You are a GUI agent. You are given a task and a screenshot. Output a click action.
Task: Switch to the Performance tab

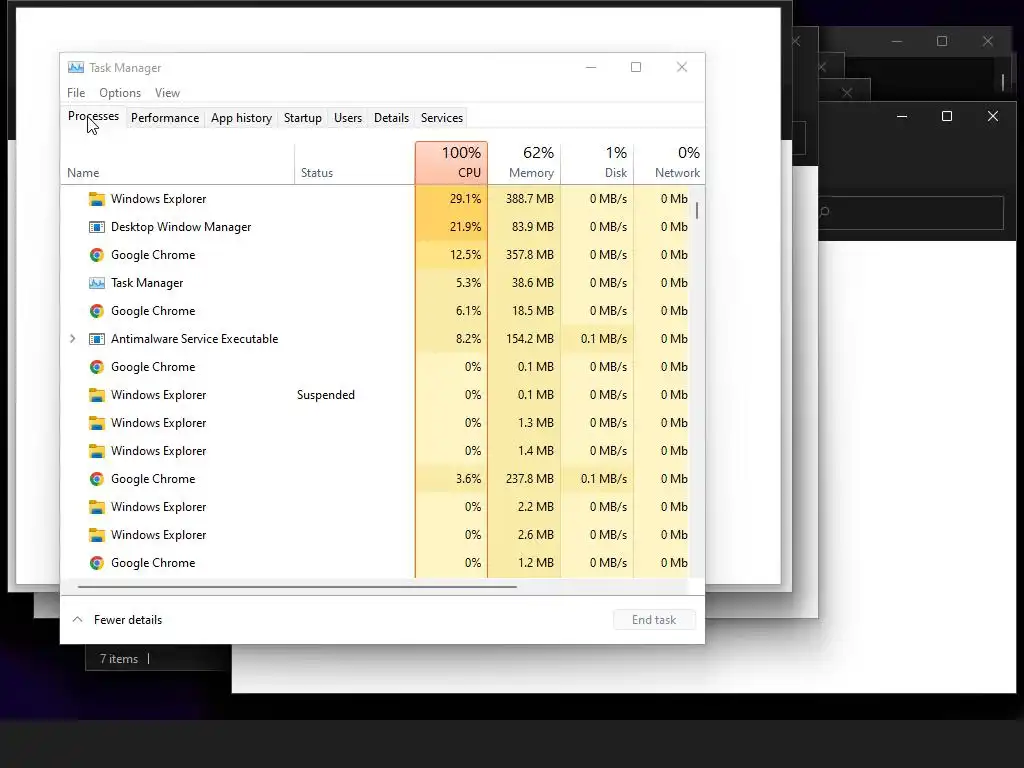click(165, 118)
